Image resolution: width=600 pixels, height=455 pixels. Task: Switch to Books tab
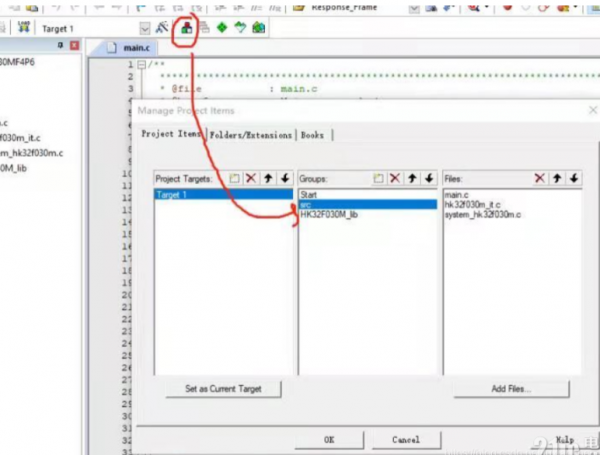click(x=313, y=135)
